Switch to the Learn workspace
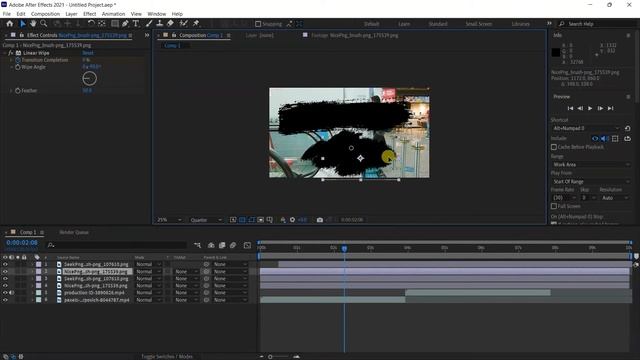640x360 pixels. click(404, 24)
